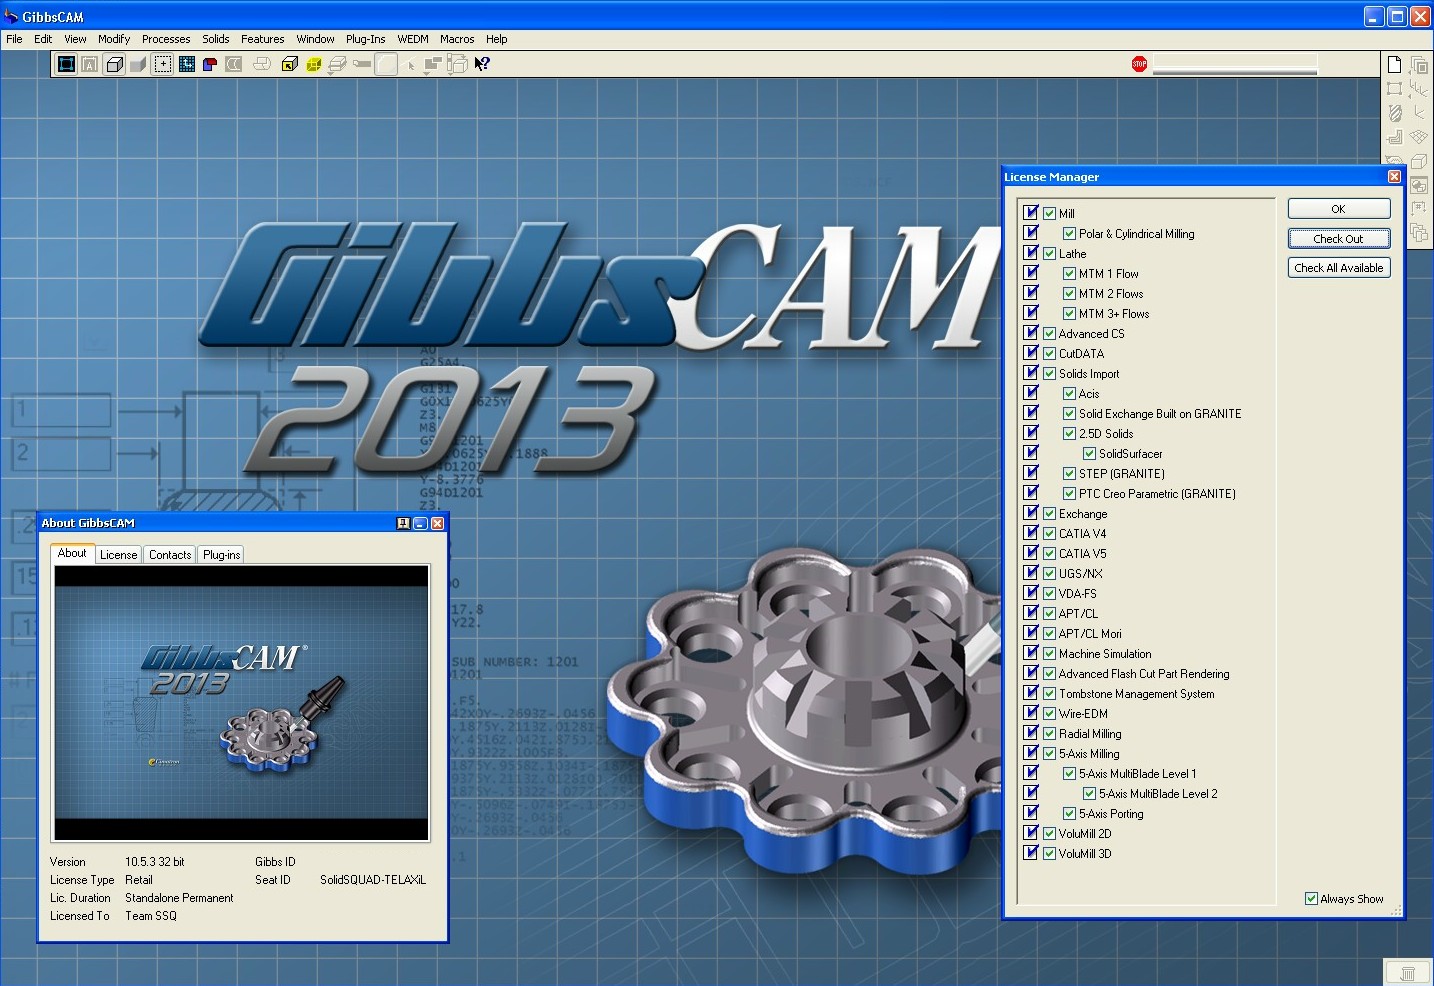
Task: Toggle the Machine Simulation checkbox
Action: (x=1049, y=654)
